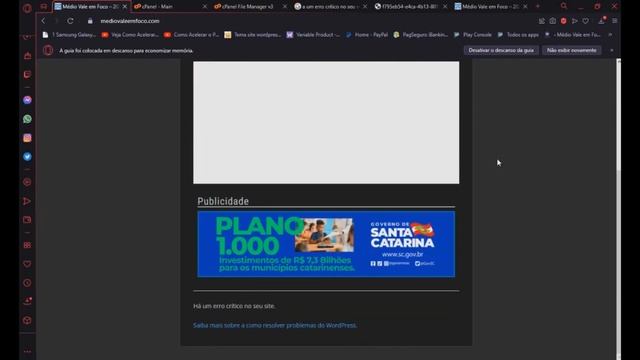Image resolution: width=640 pixels, height=360 pixels.
Task: Open Speed Dial grid sidebar icon
Action: click(27, 245)
